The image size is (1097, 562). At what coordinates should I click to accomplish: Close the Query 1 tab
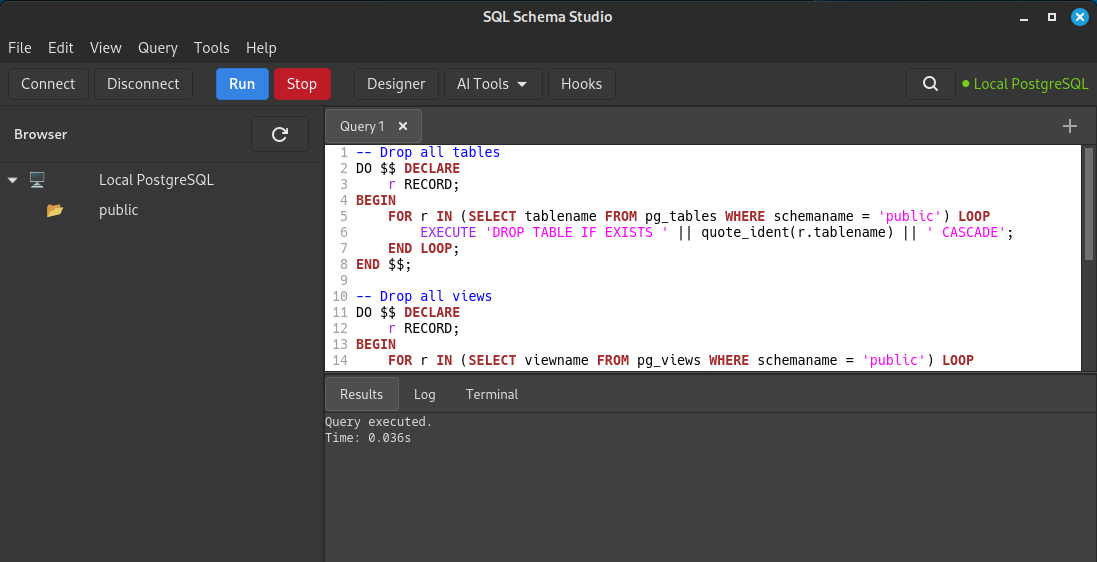[x=403, y=126]
